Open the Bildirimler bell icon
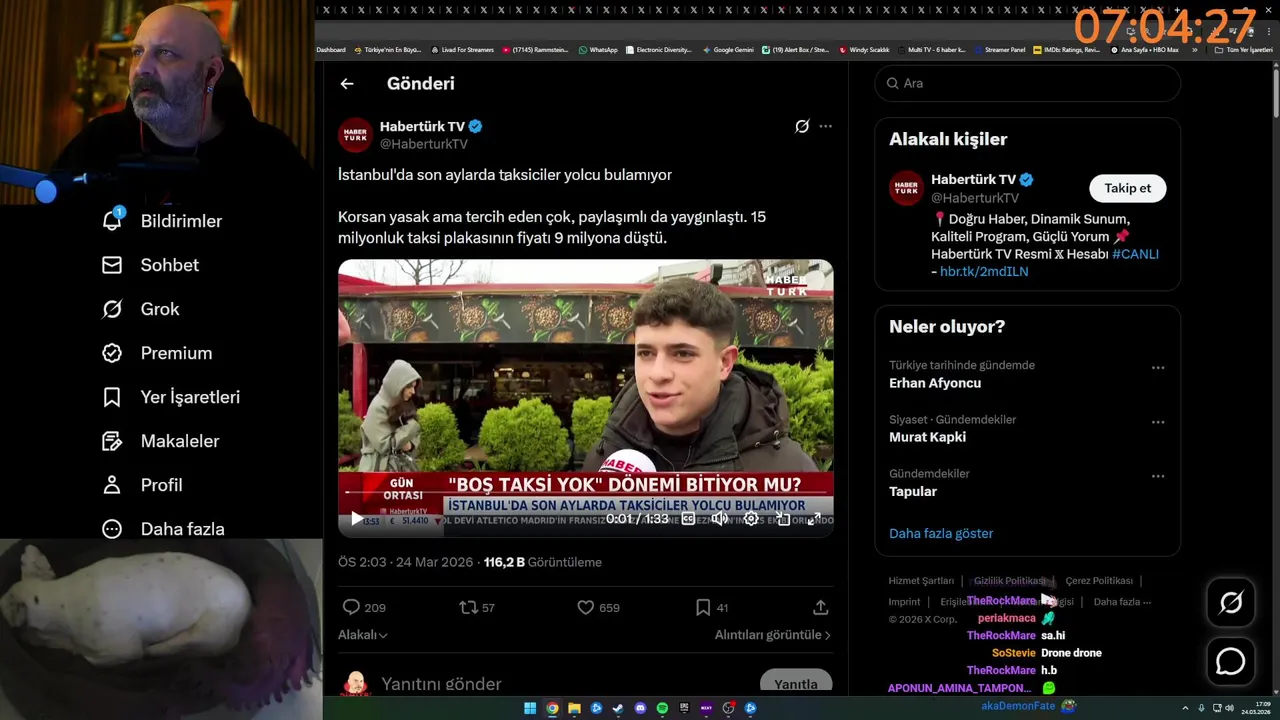This screenshot has height=720, width=1280. click(112, 220)
